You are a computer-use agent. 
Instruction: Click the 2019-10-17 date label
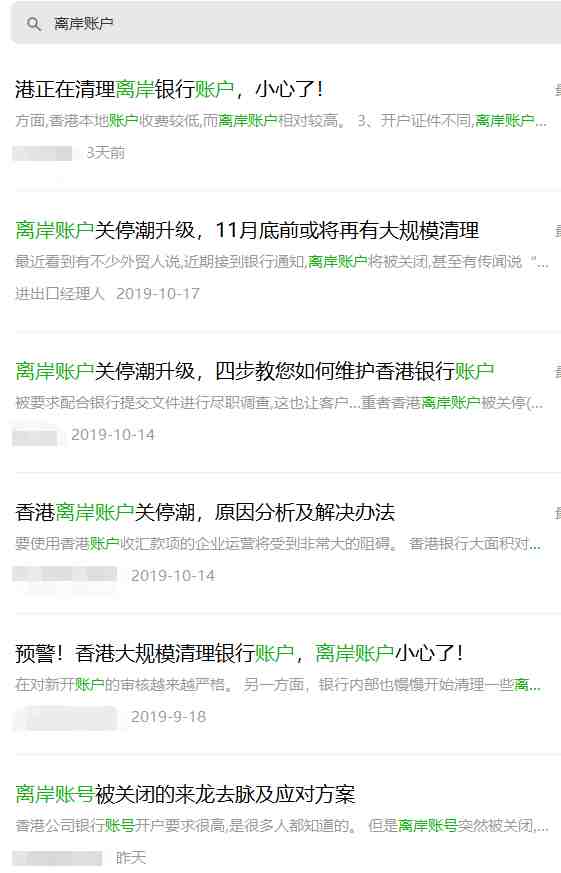(x=158, y=293)
